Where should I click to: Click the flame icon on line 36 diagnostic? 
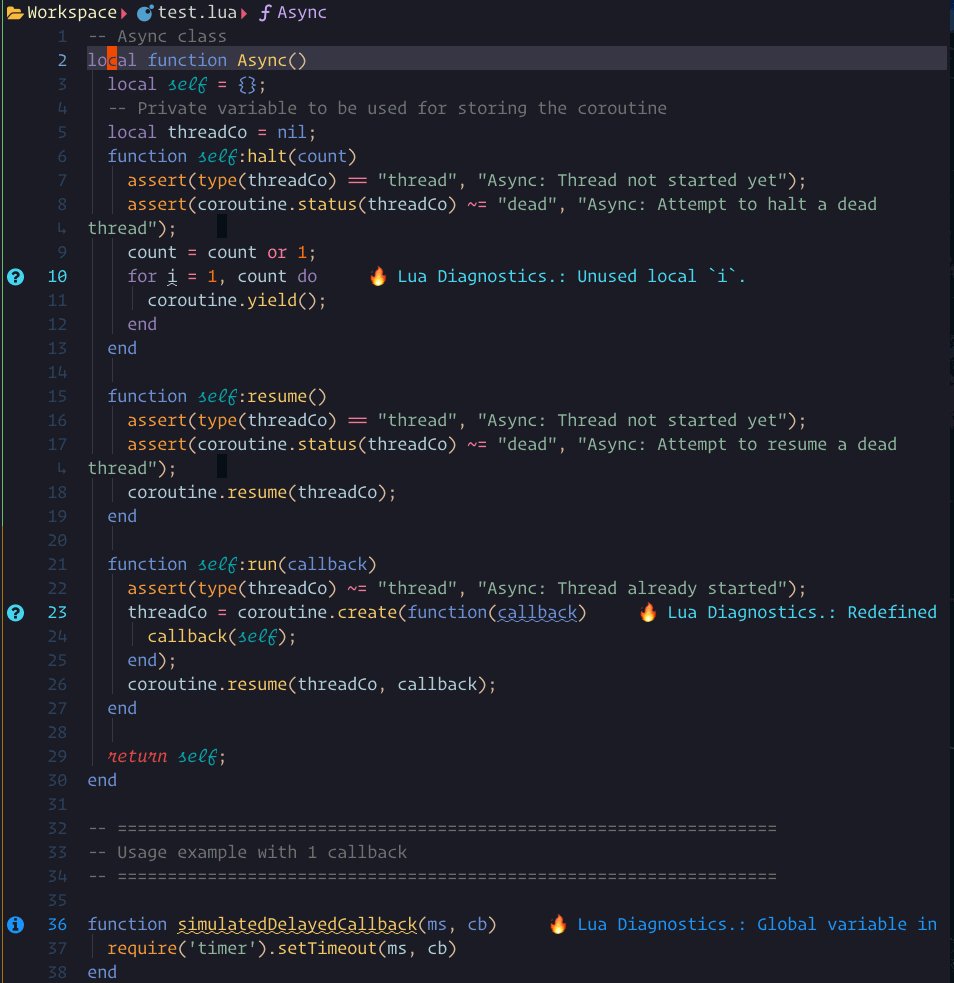pyautogui.click(x=558, y=924)
